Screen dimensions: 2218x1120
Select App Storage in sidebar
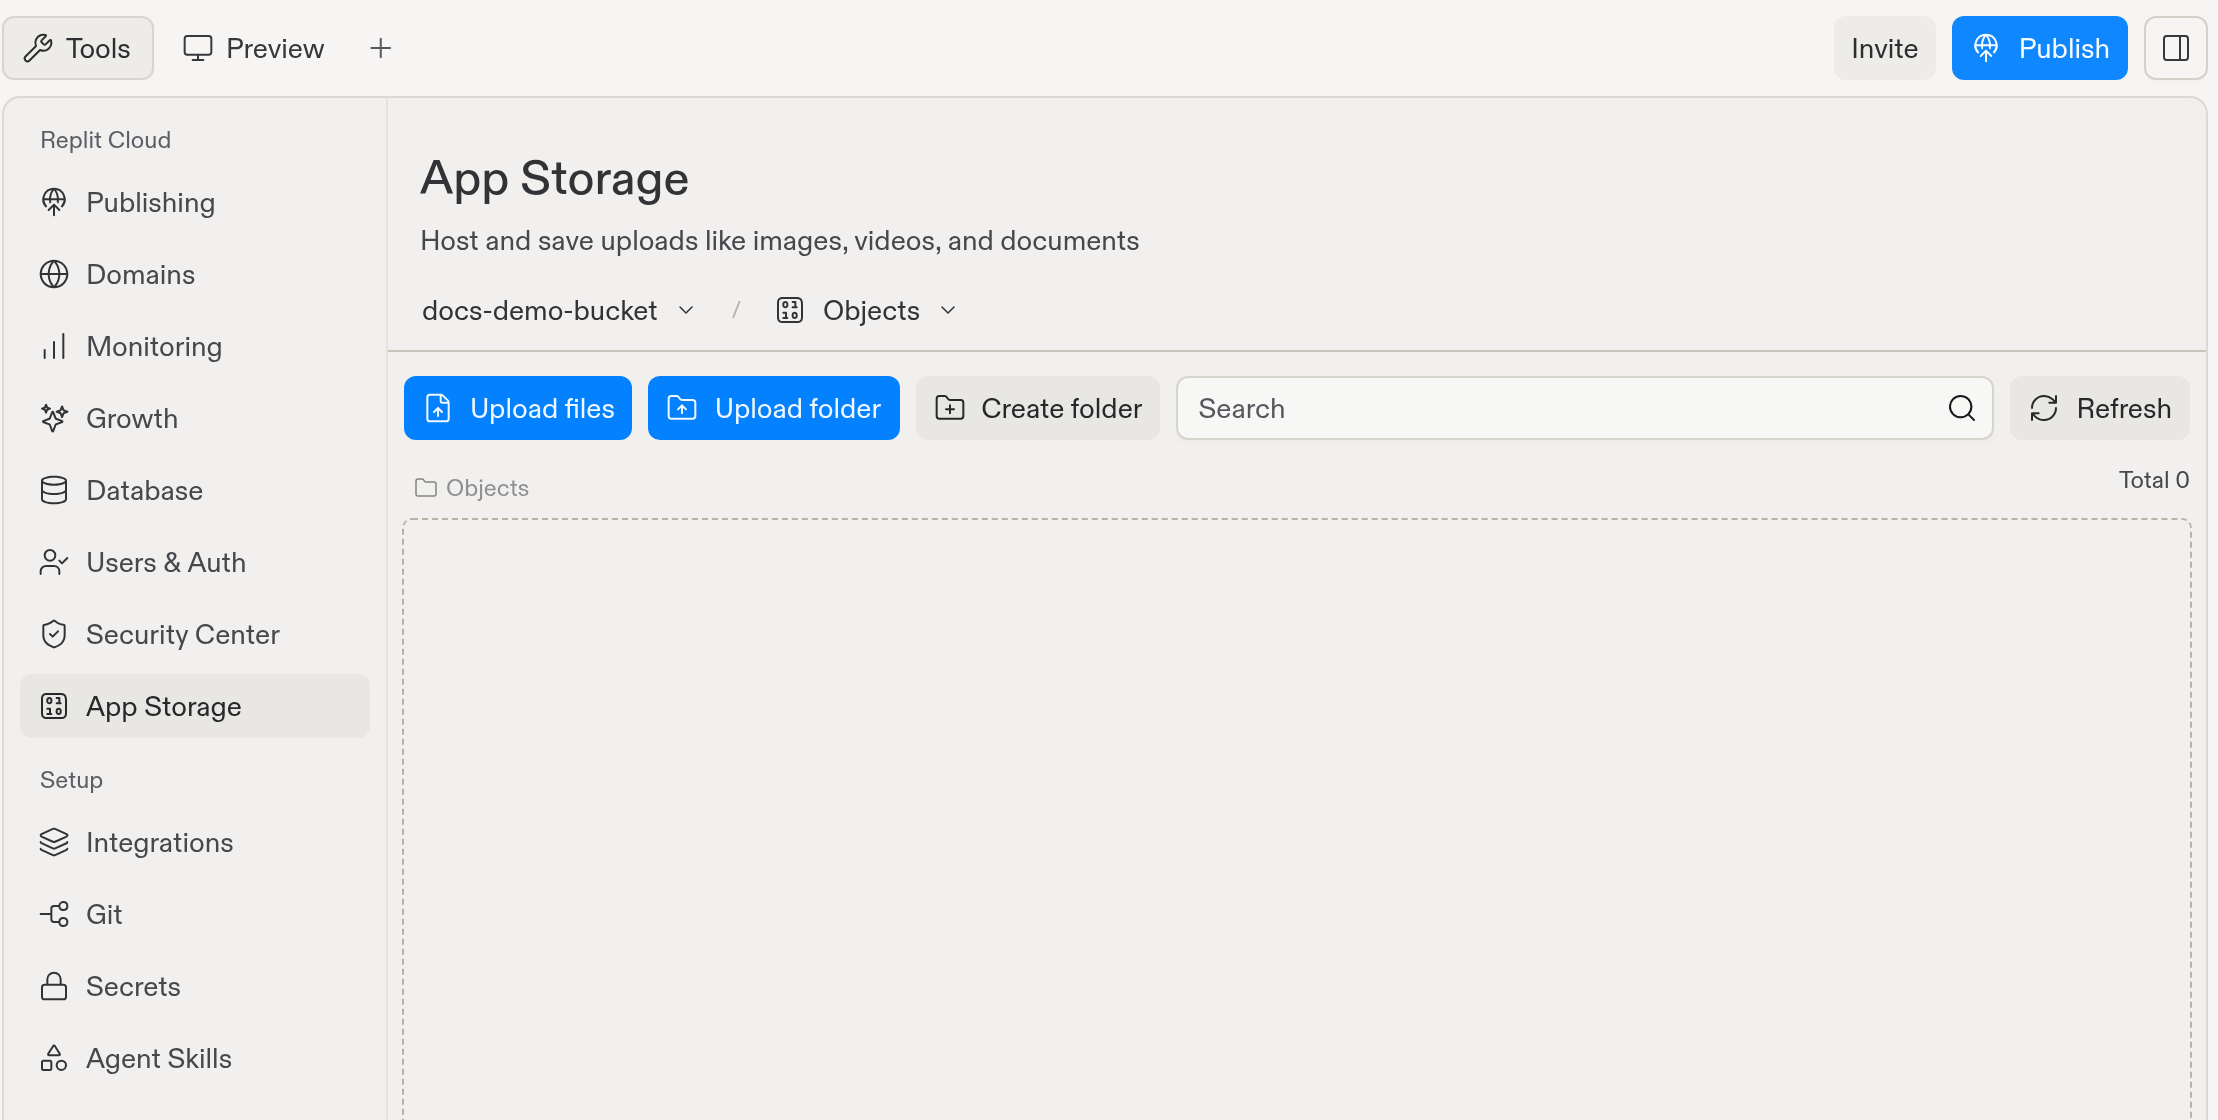[x=195, y=706]
